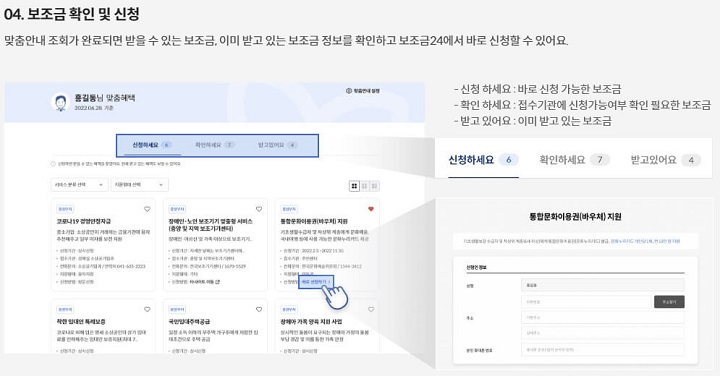Click the info notice below the tabs

click(x=116, y=164)
